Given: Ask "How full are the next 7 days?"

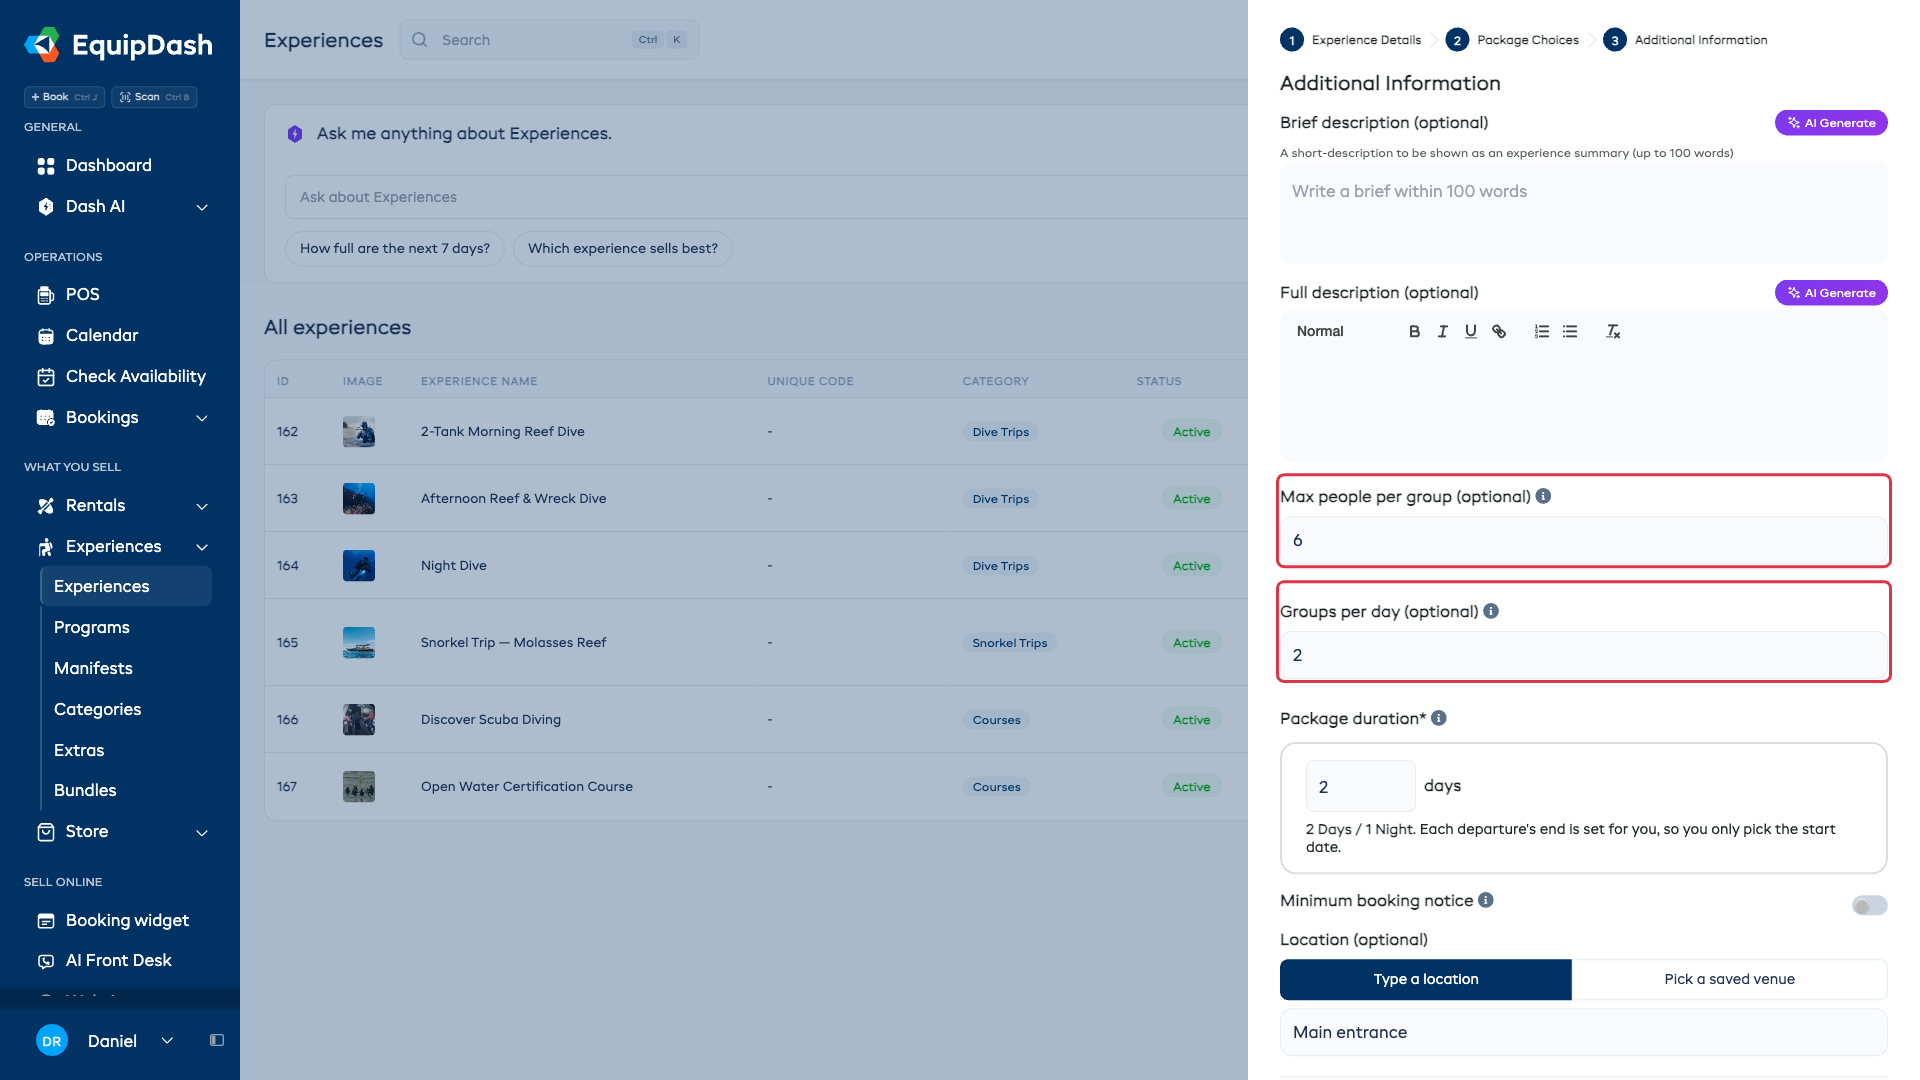Looking at the screenshot, I should [x=395, y=249].
